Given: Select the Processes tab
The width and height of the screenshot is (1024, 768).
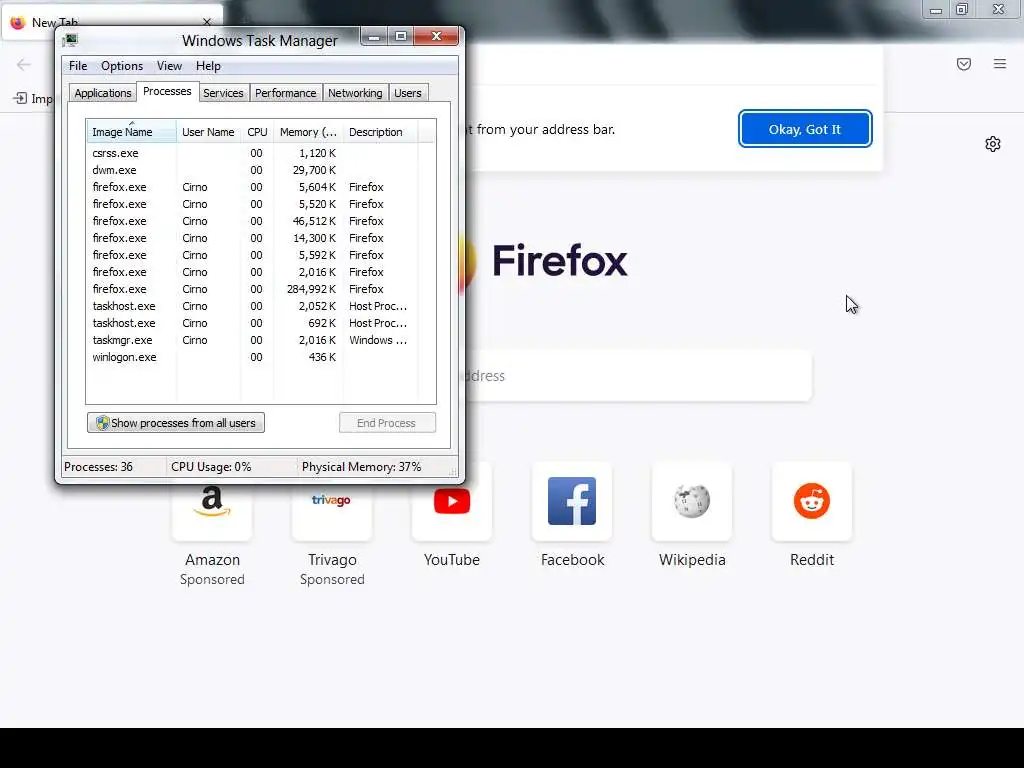Looking at the screenshot, I should click(x=167, y=91).
